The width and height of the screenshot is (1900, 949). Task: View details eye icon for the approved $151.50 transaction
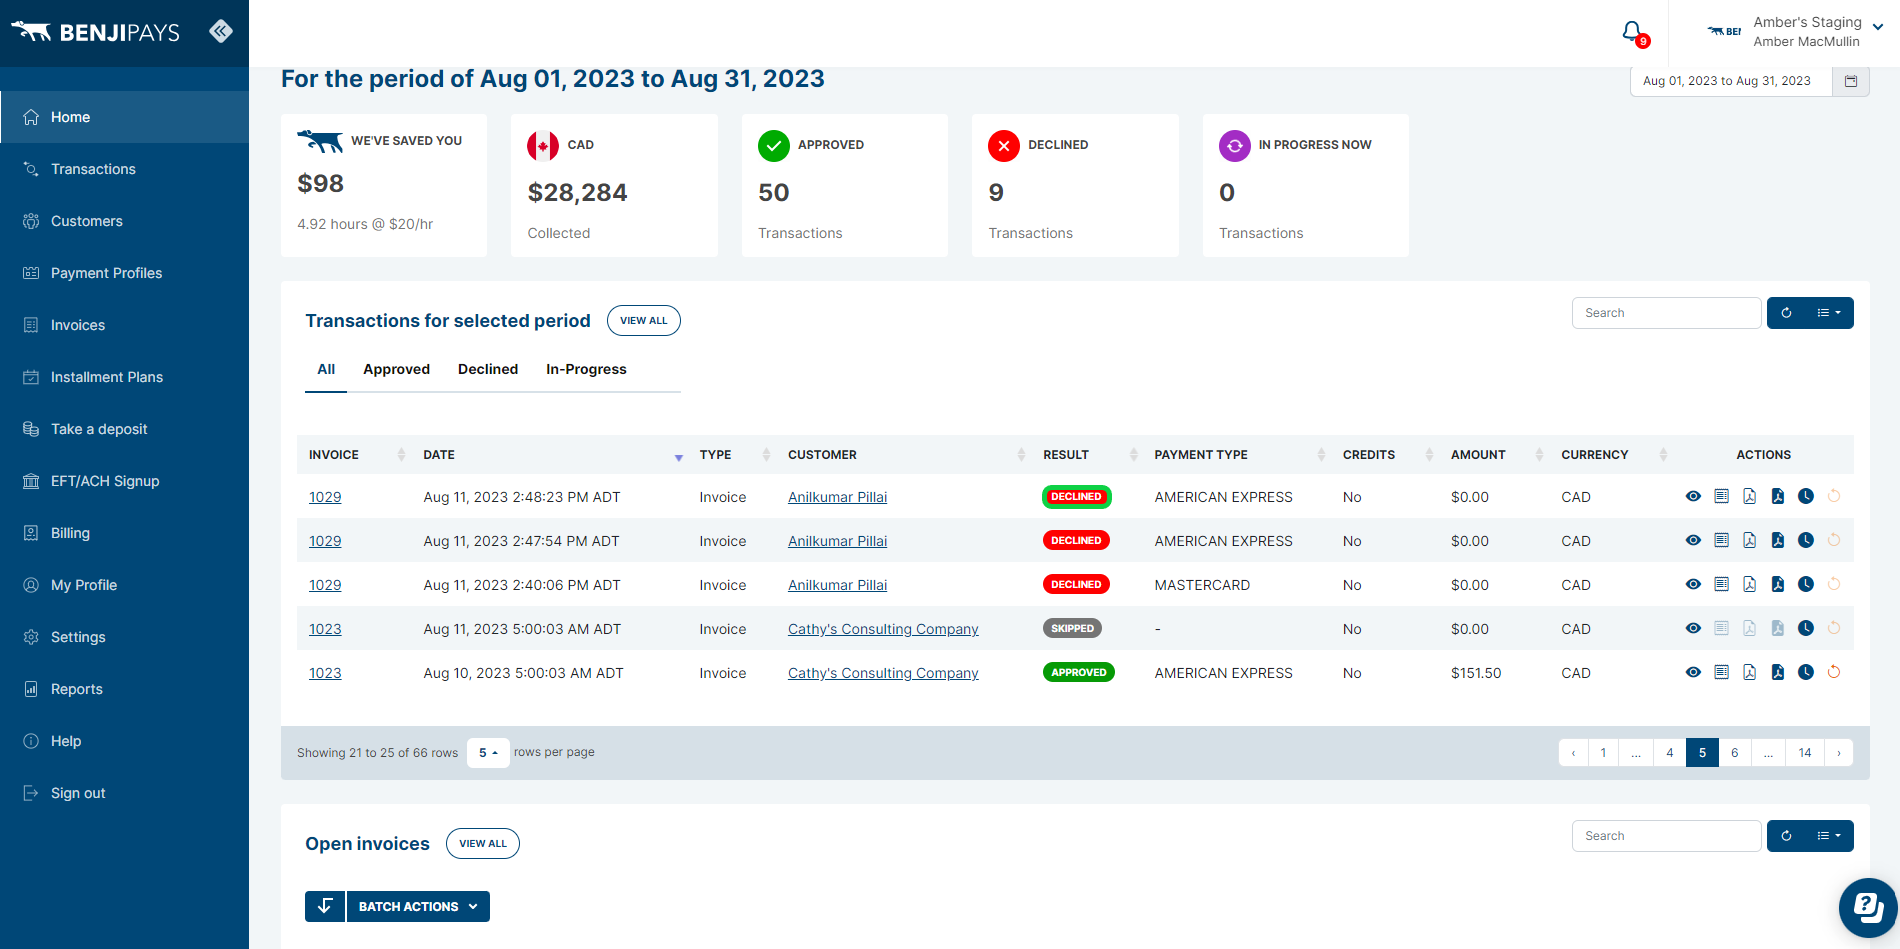(1693, 672)
